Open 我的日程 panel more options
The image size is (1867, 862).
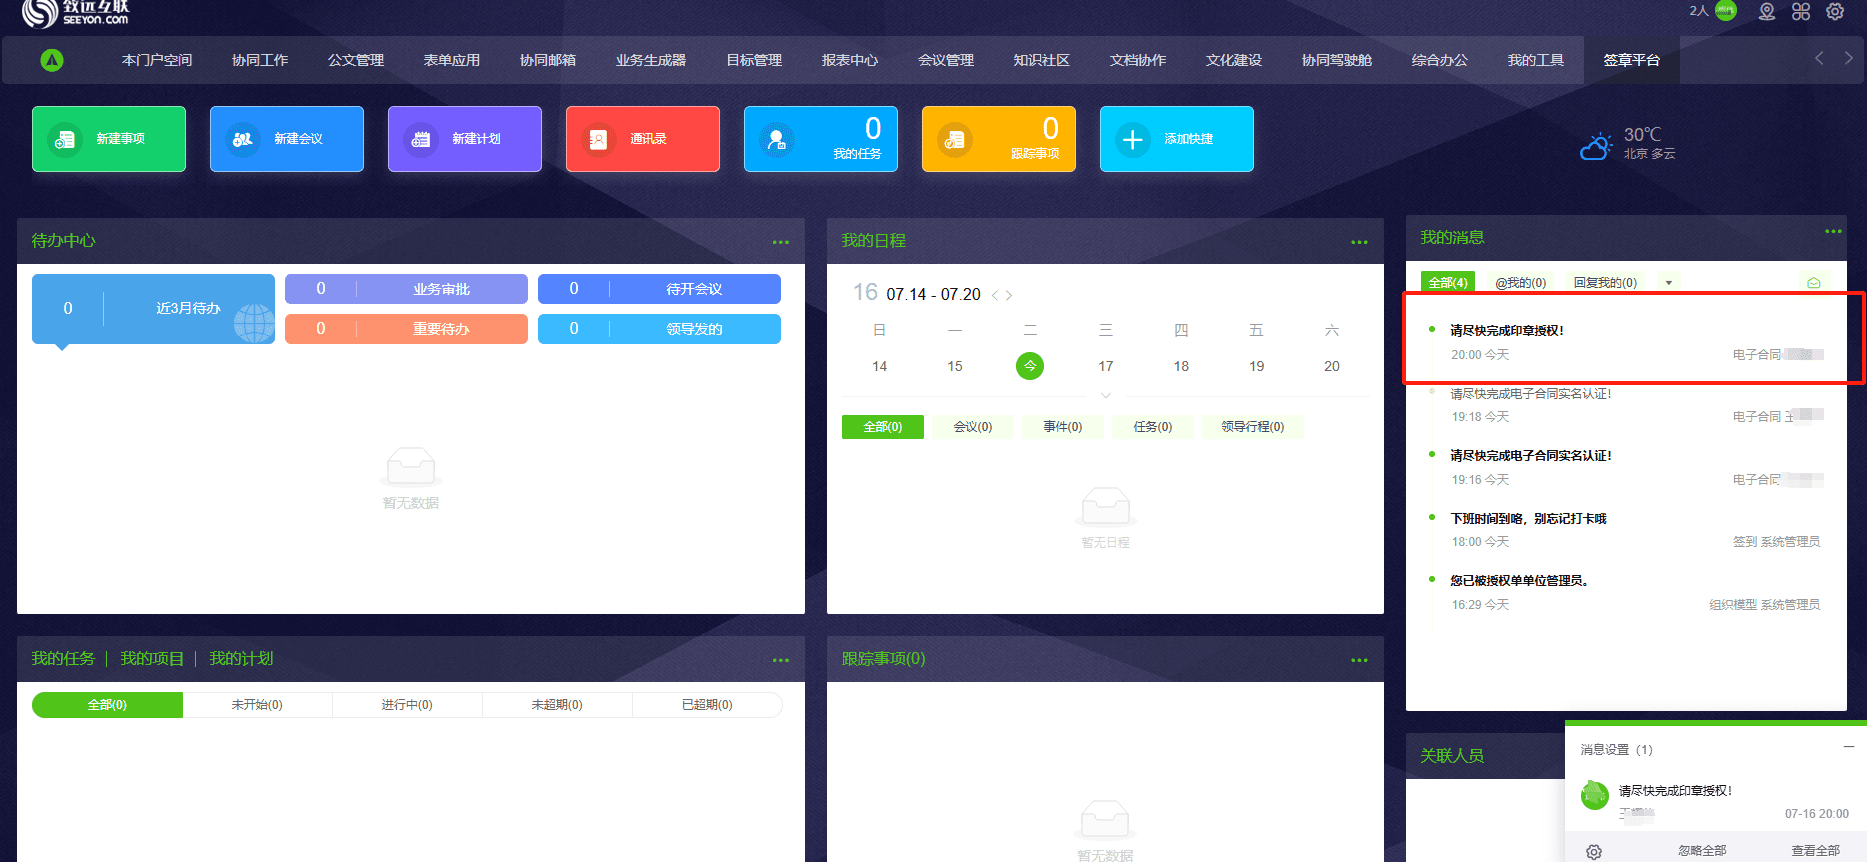[1359, 242]
